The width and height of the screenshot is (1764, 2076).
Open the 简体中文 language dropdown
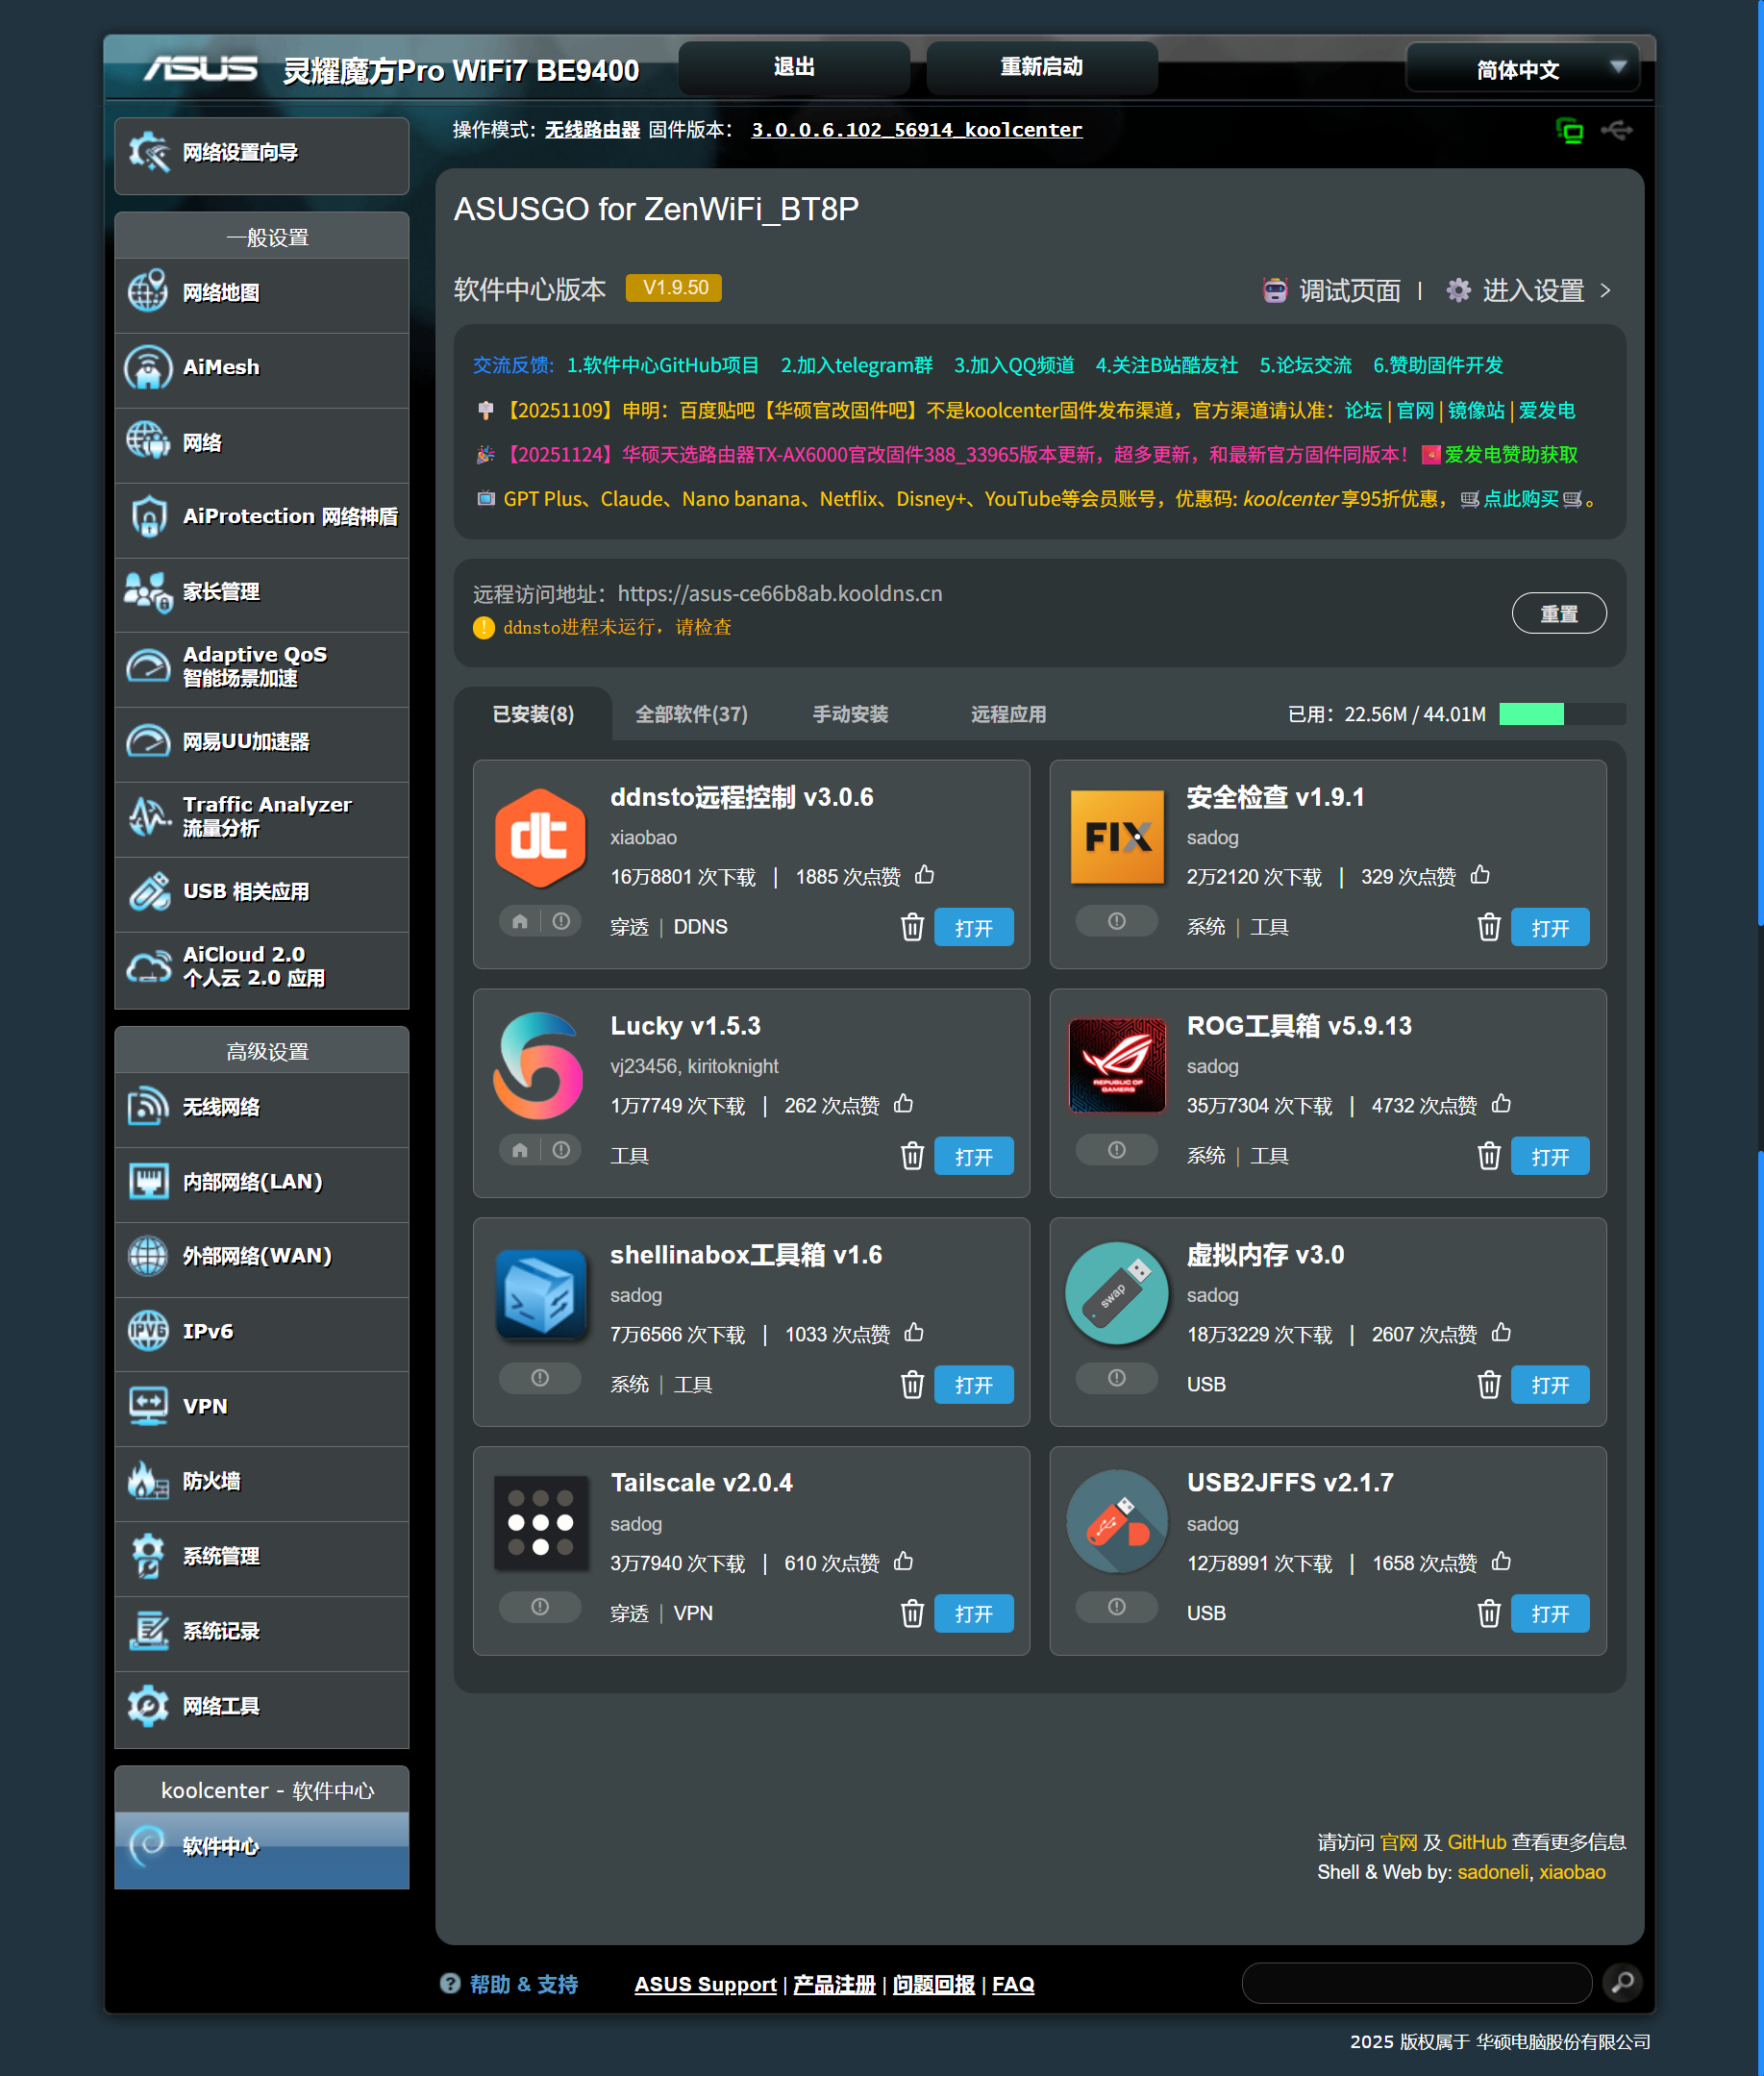point(1521,69)
